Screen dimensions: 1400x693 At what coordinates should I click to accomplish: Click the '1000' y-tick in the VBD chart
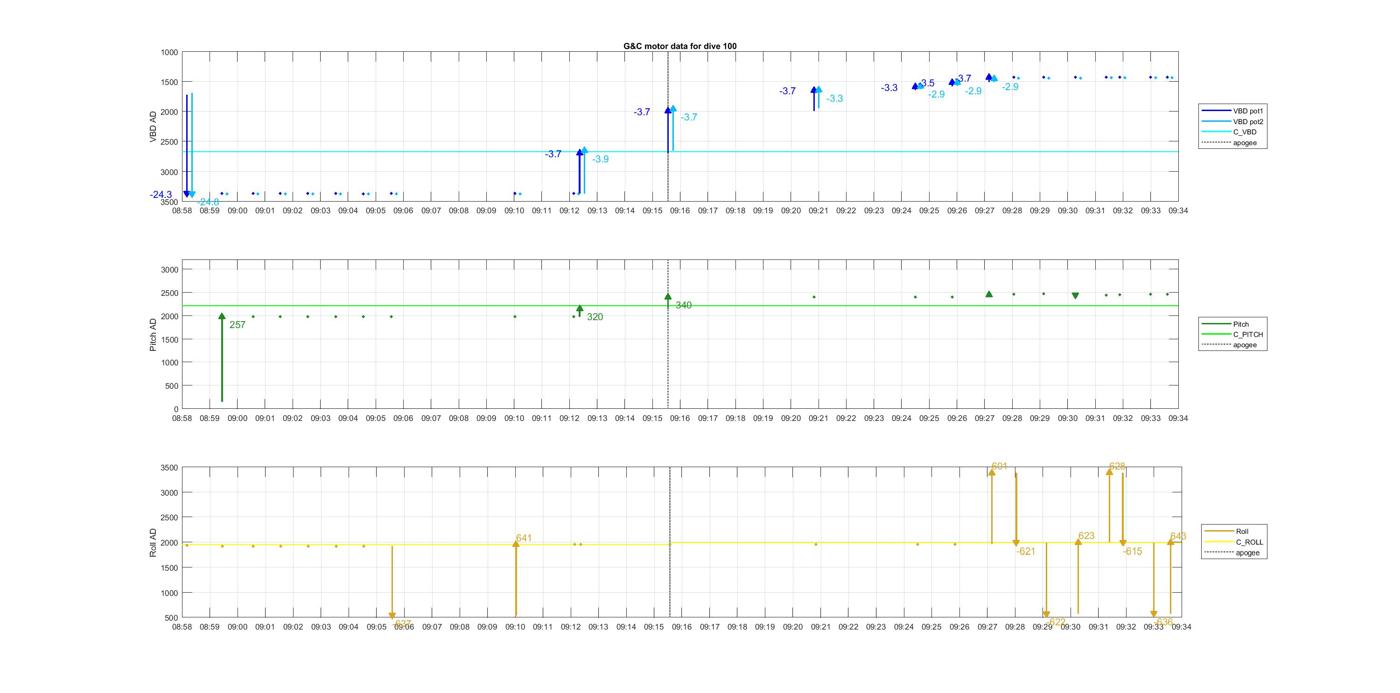click(x=168, y=52)
